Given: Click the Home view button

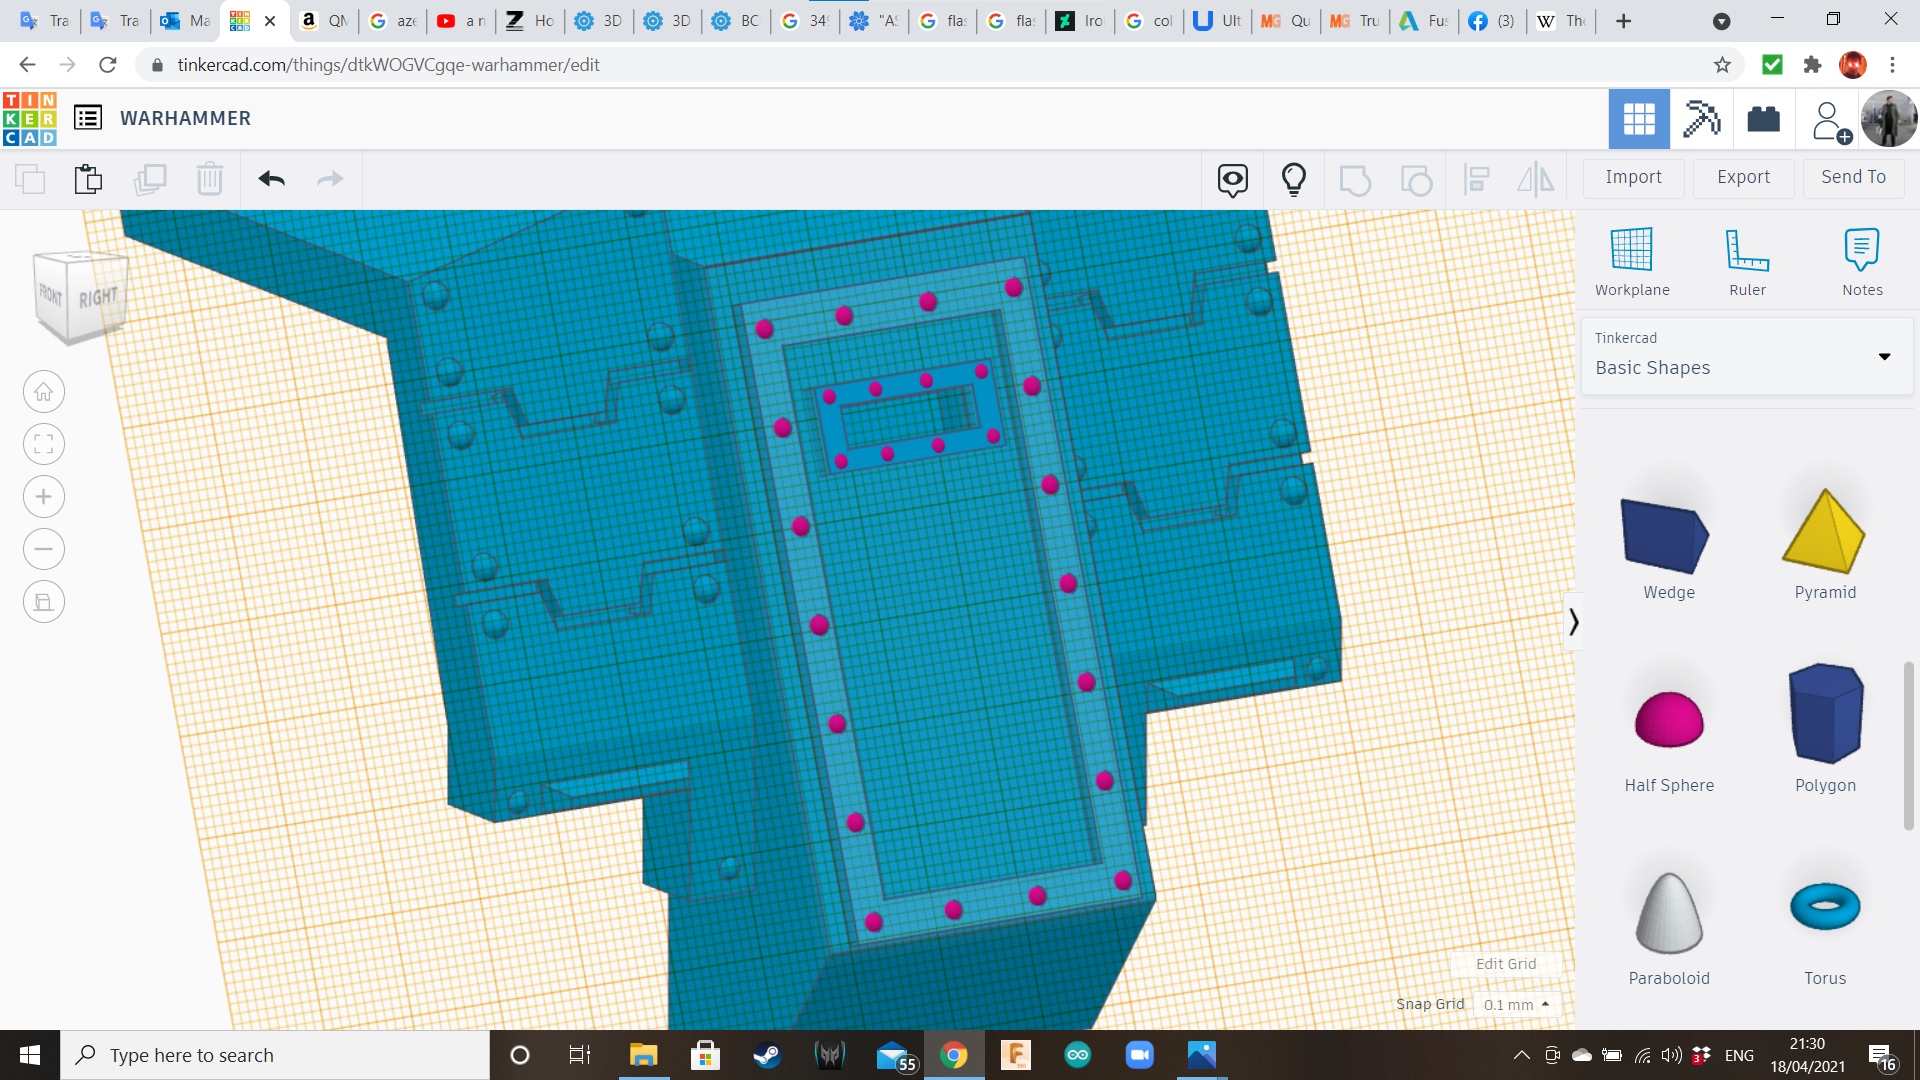Looking at the screenshot, I should [x=44, y=392].
